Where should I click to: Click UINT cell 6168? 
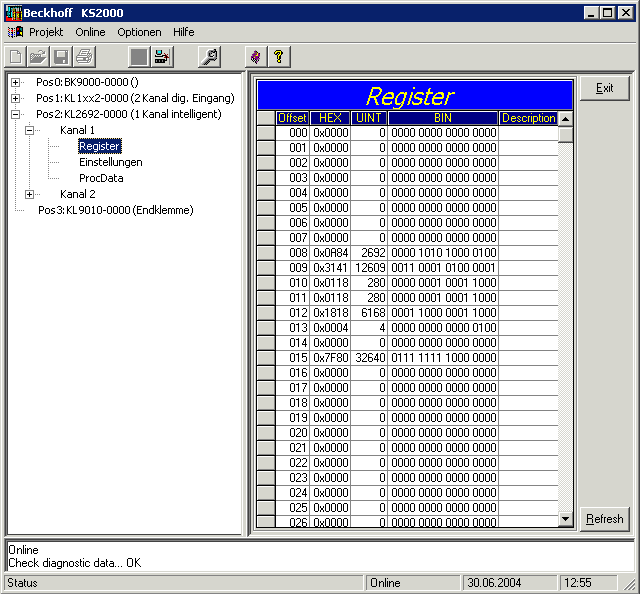(x=369, y=313)
